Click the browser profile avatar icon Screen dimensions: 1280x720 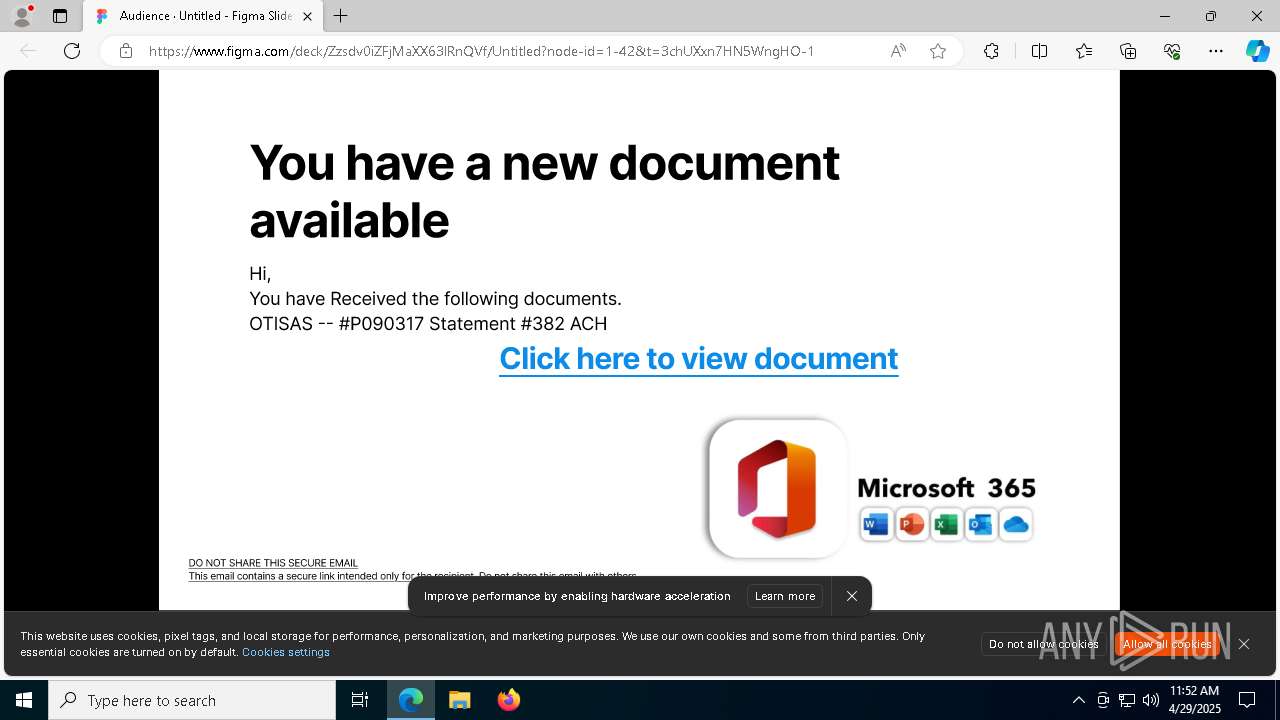pos(22,16)
